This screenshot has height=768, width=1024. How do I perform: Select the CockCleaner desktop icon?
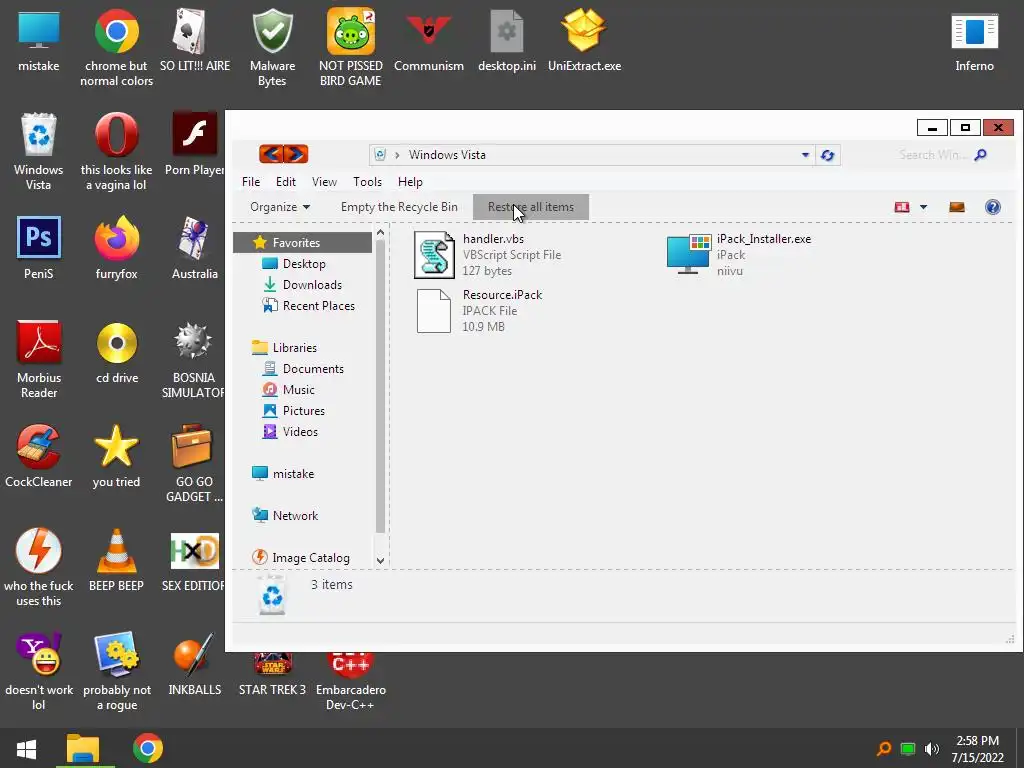[x=39, y=456]
